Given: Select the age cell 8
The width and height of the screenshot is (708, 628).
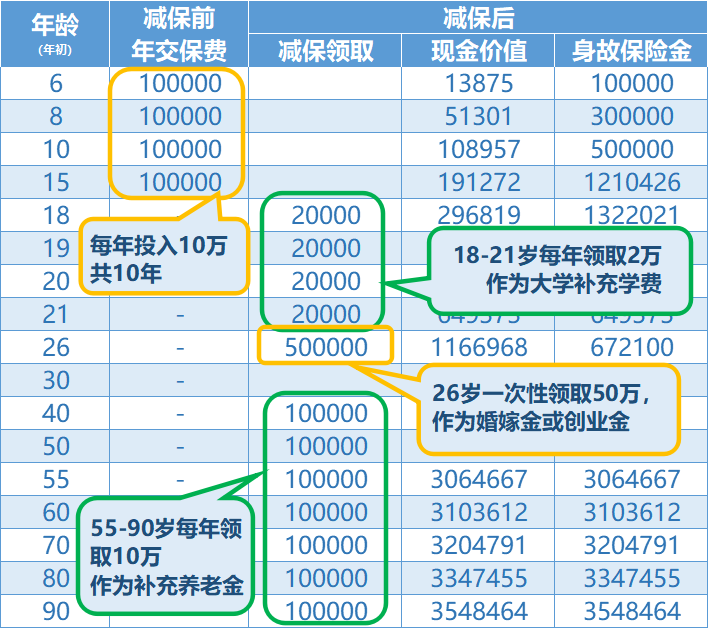Looking at the screenshot, I should point(56,116).
